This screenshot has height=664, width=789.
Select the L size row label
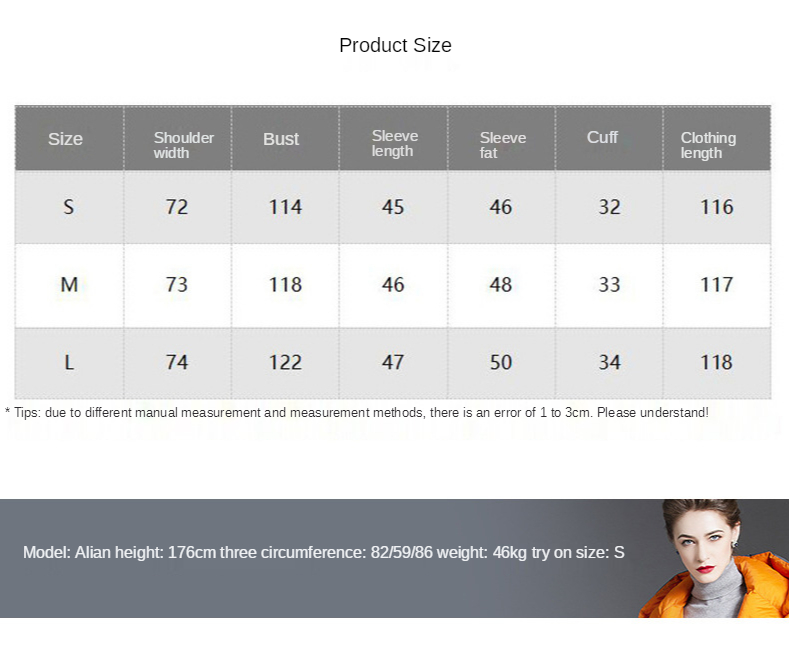pyautogui.click(x=69, y=362)
